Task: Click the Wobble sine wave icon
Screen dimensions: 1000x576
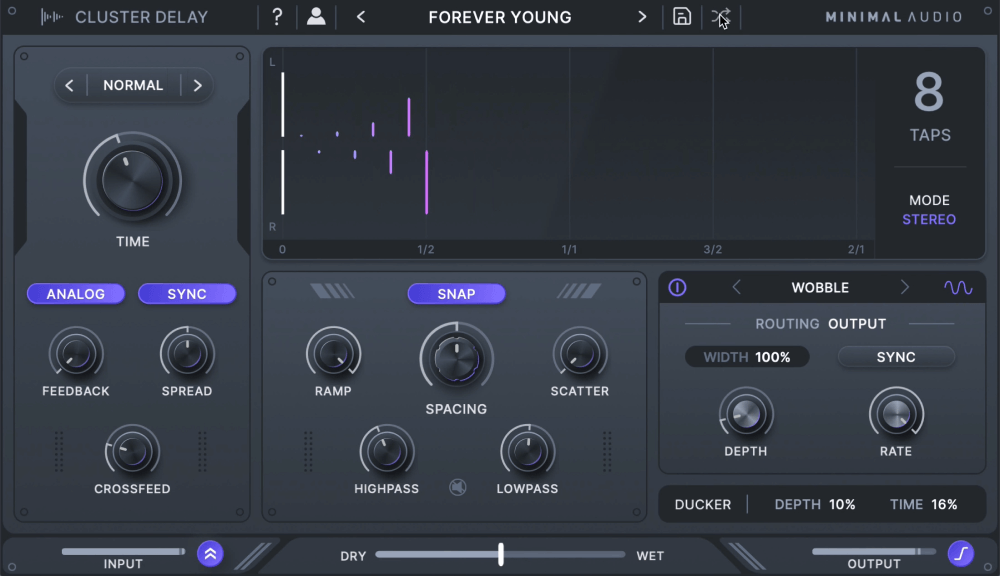Action: pyautogui.click(x=958, y=288)
